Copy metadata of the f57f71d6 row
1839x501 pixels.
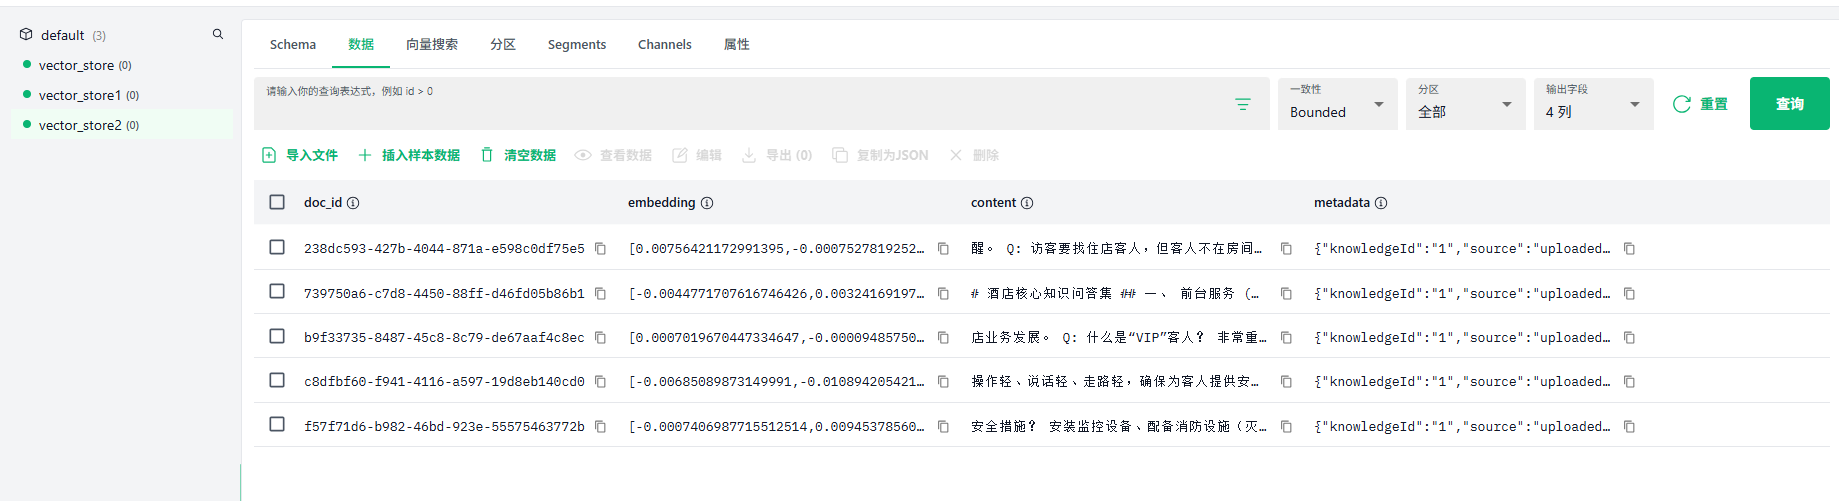pyautogui.click(x=1629, y=426)
